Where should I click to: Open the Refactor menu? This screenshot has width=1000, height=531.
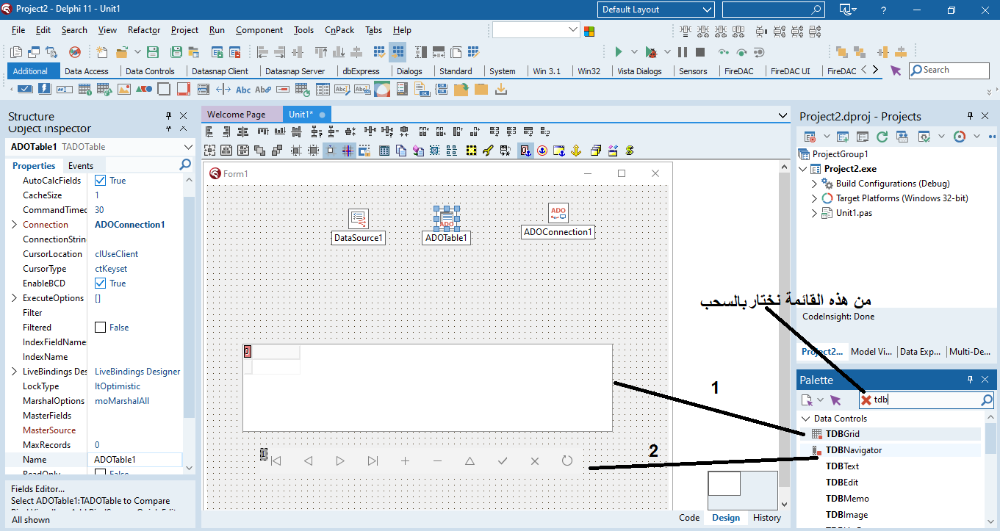[x=143, y=30]
